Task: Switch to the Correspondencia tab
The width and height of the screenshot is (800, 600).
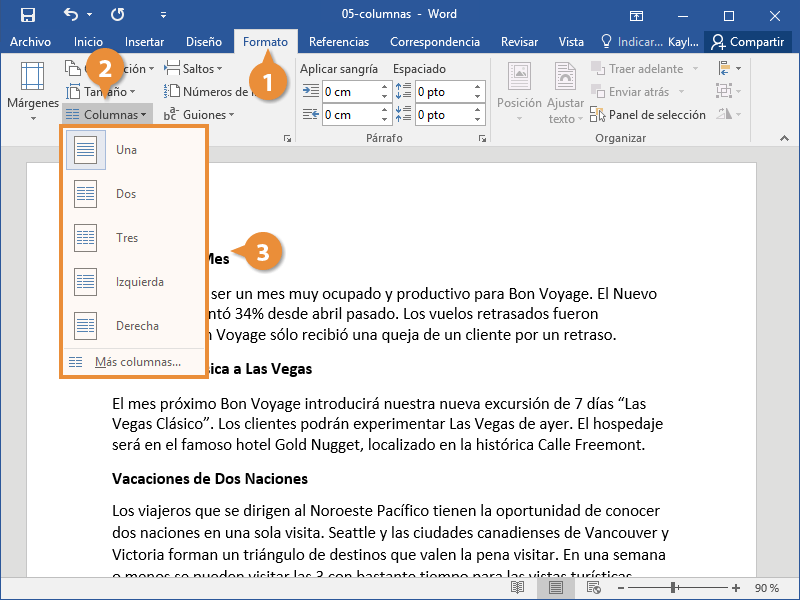Action: click(435, 42)
